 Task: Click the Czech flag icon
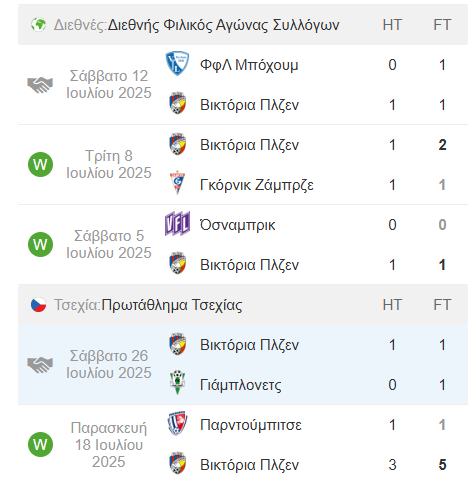pyautogui.click(x=38, y=305)
